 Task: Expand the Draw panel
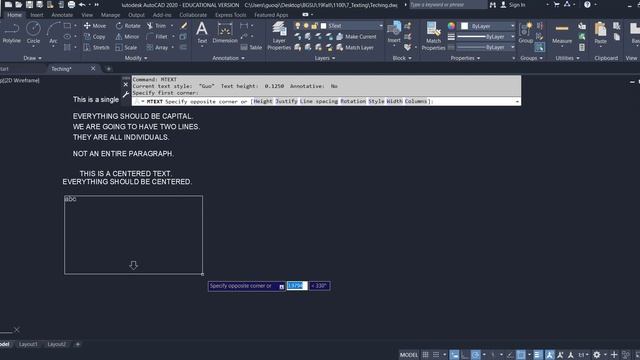pyautogui.click(x=32, y=58)
